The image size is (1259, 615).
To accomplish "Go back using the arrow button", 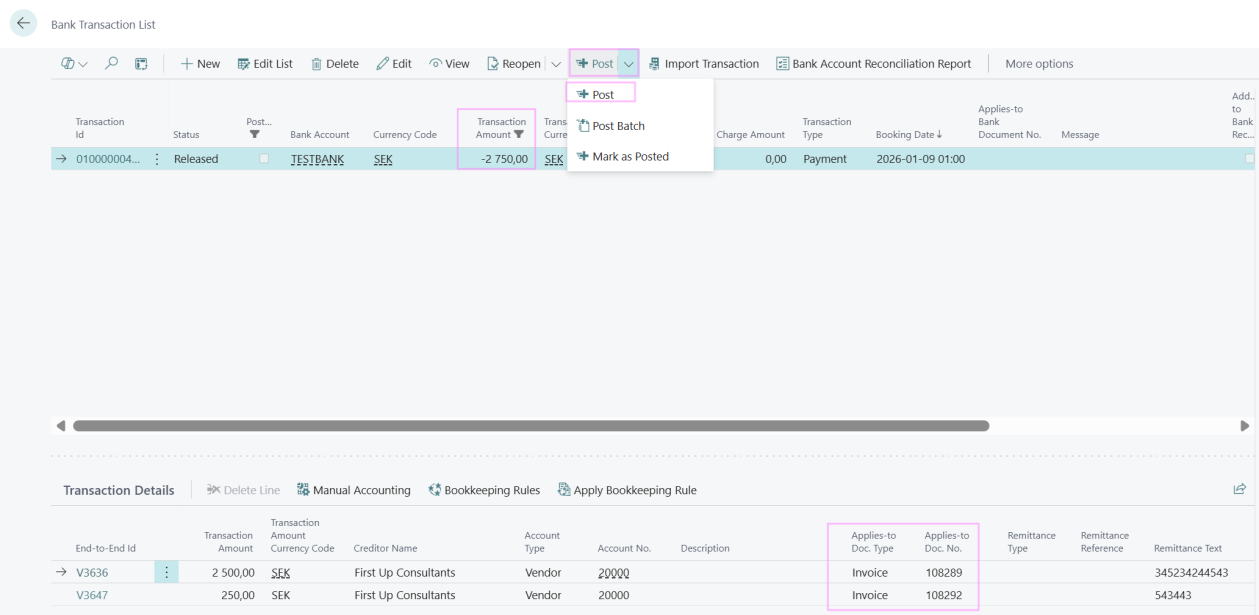I will 21,23.
